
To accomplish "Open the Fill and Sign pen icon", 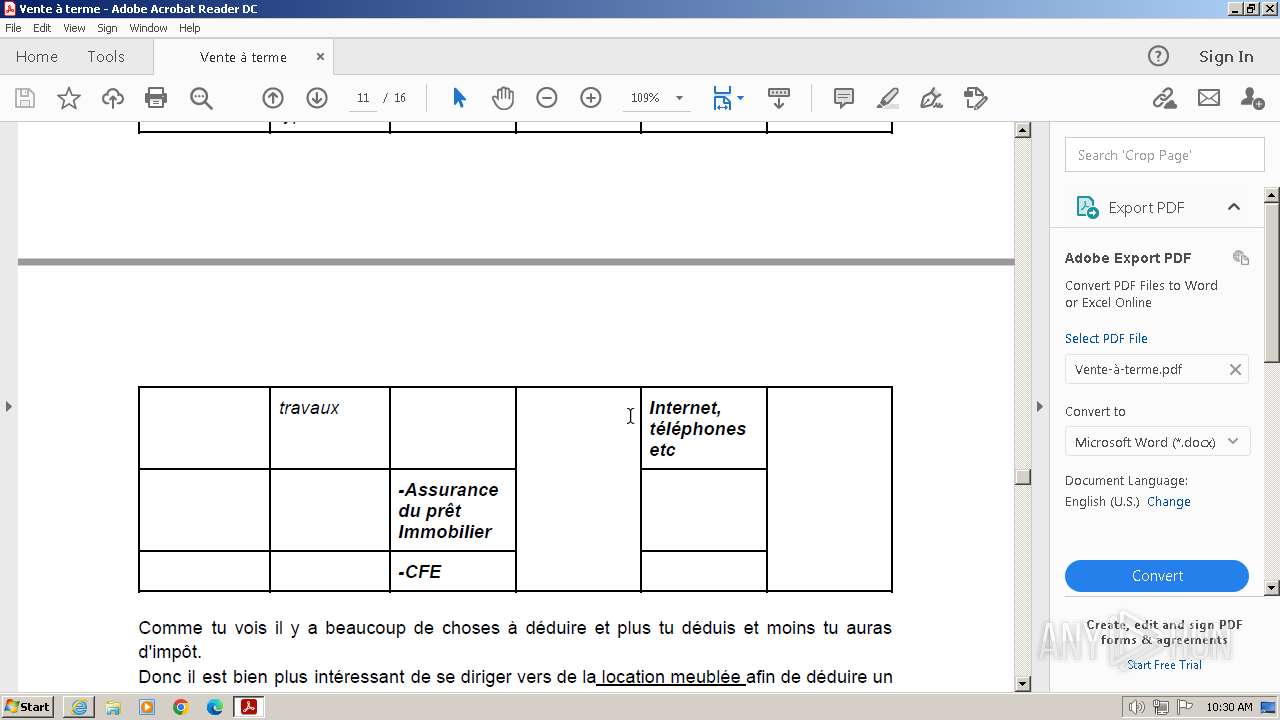I will point(931,98).
